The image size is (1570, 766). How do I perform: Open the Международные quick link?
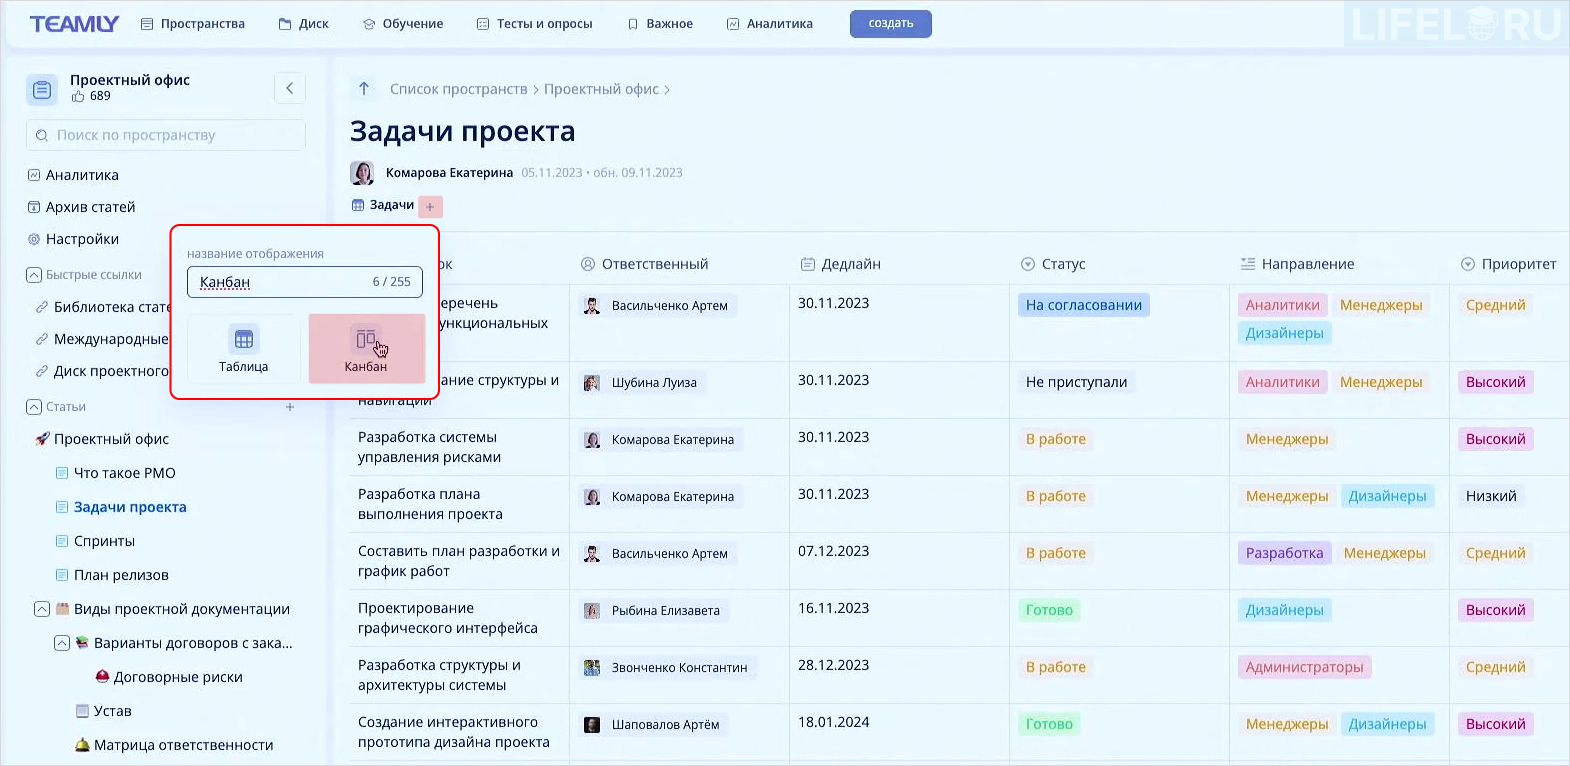[x=103, y=339]
